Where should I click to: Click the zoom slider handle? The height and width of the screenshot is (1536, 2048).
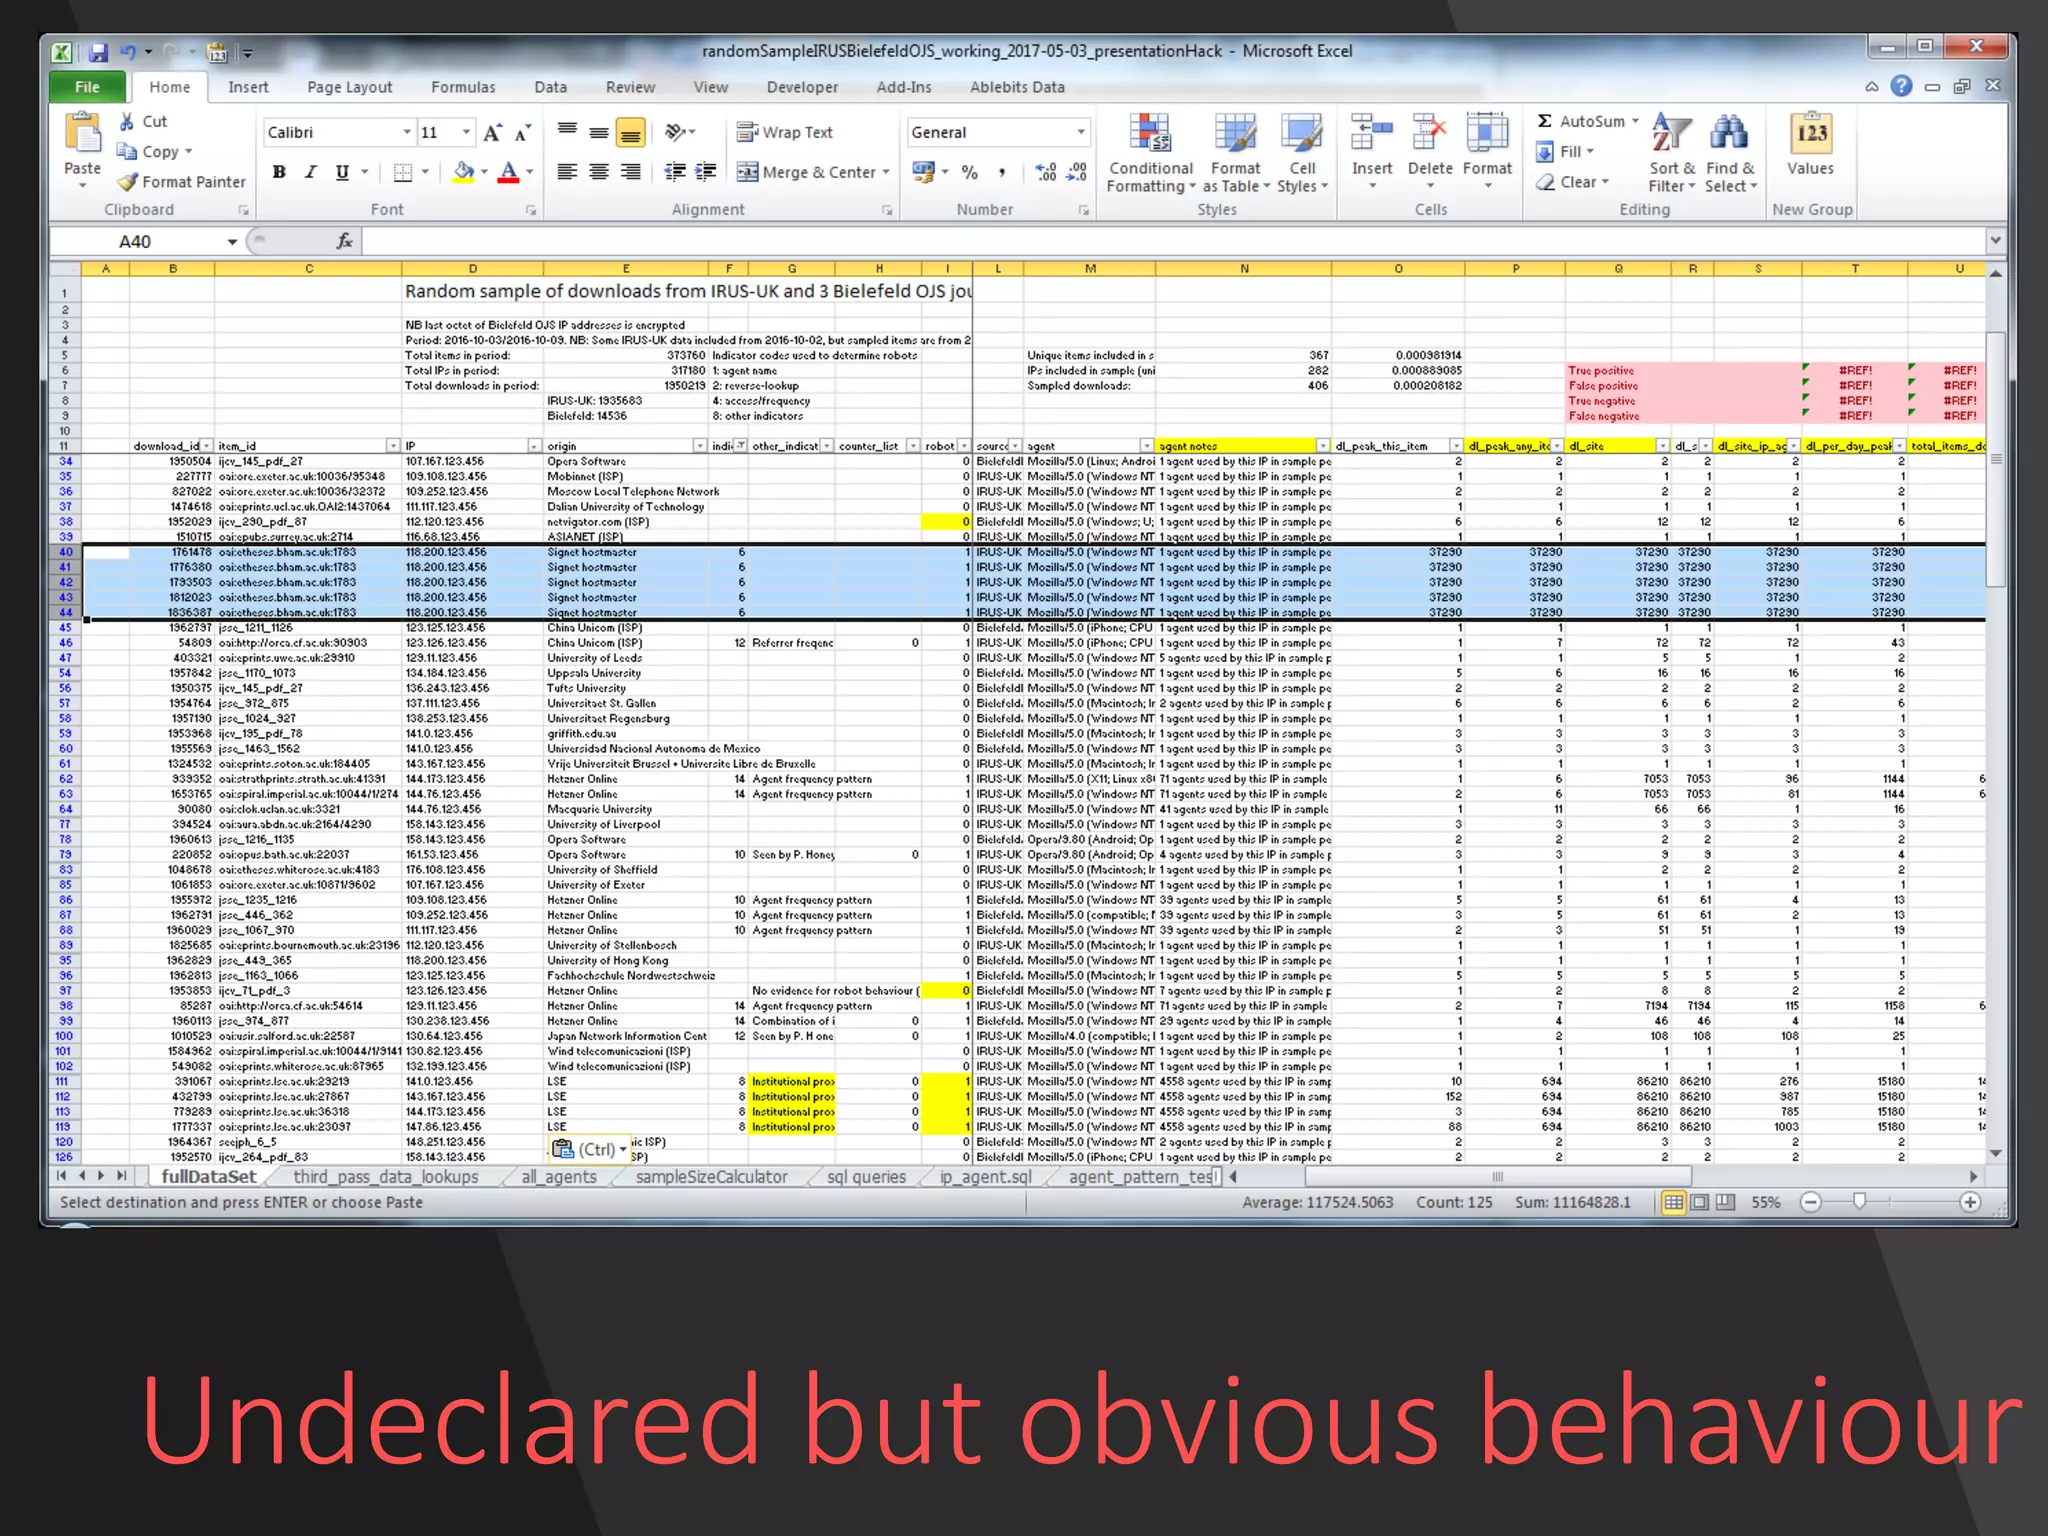coord(1859,1202)
